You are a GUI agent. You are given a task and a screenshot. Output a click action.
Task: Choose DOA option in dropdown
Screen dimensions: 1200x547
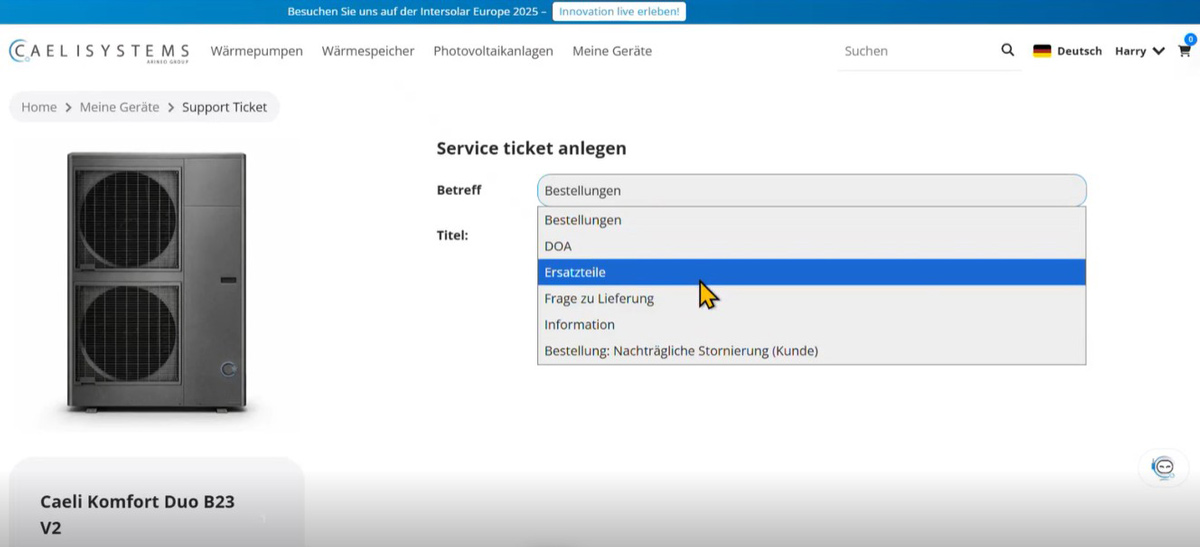[x=812, y=246]
